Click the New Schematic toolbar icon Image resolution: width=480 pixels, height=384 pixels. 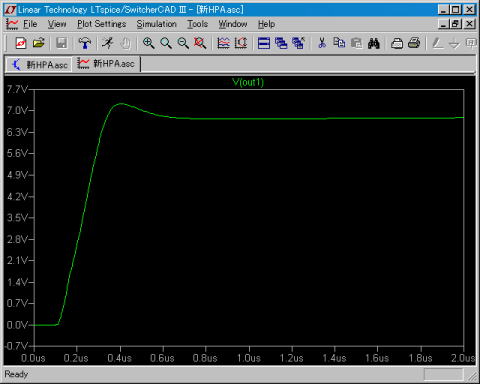pos(21,43)
